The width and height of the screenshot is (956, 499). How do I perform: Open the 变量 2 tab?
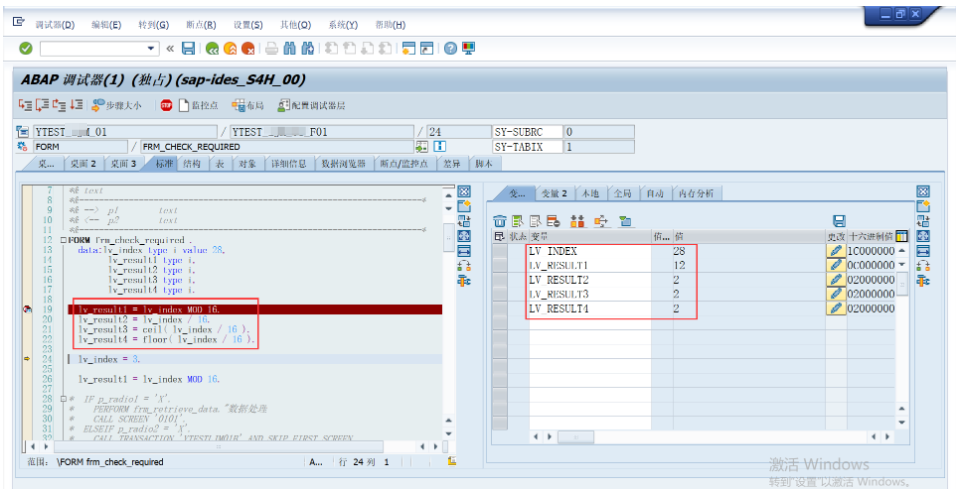pos(554,193)
